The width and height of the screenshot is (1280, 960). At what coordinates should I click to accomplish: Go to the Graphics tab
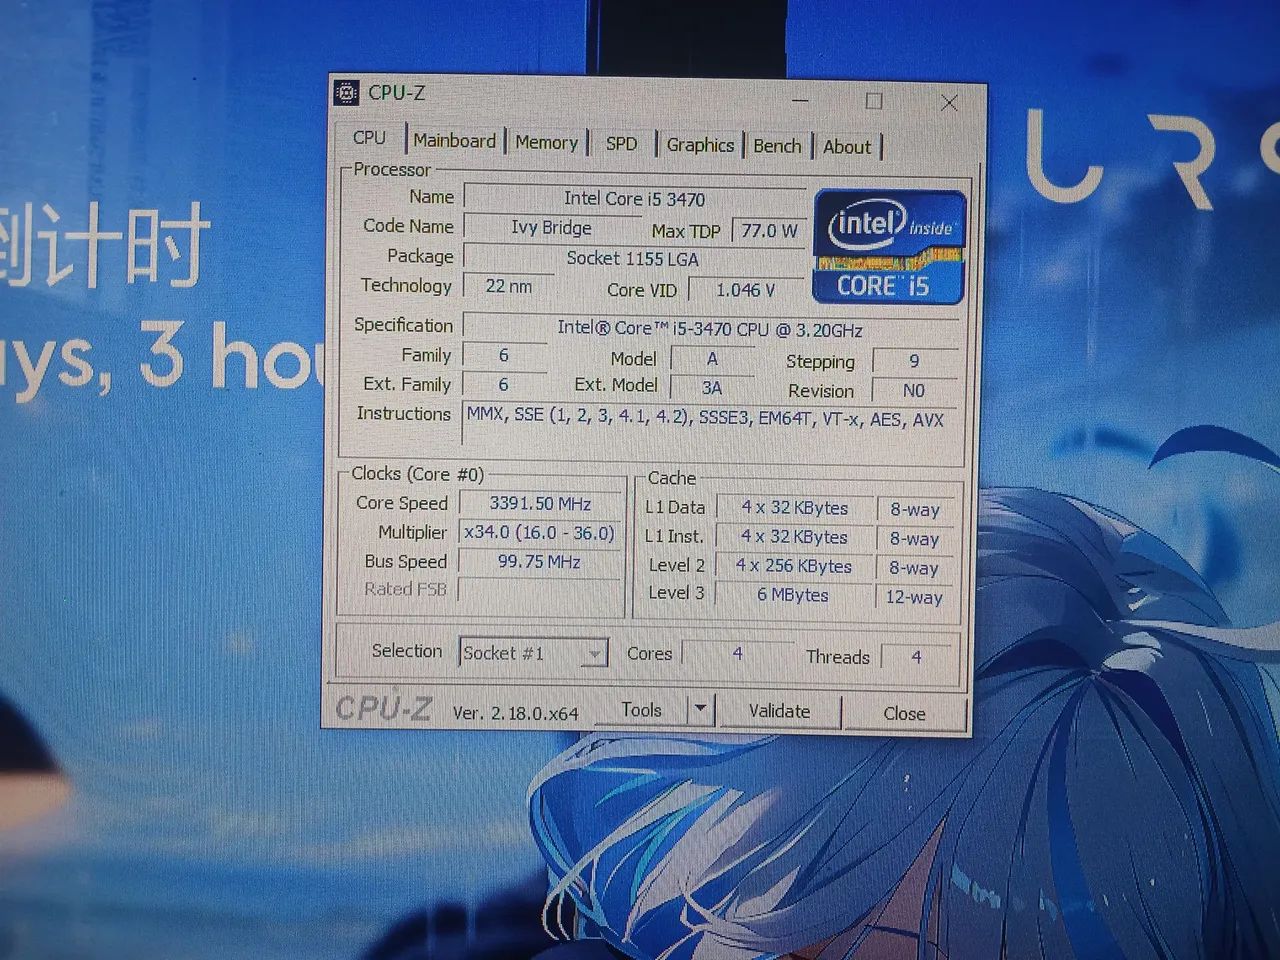click(x=700, y=145)
